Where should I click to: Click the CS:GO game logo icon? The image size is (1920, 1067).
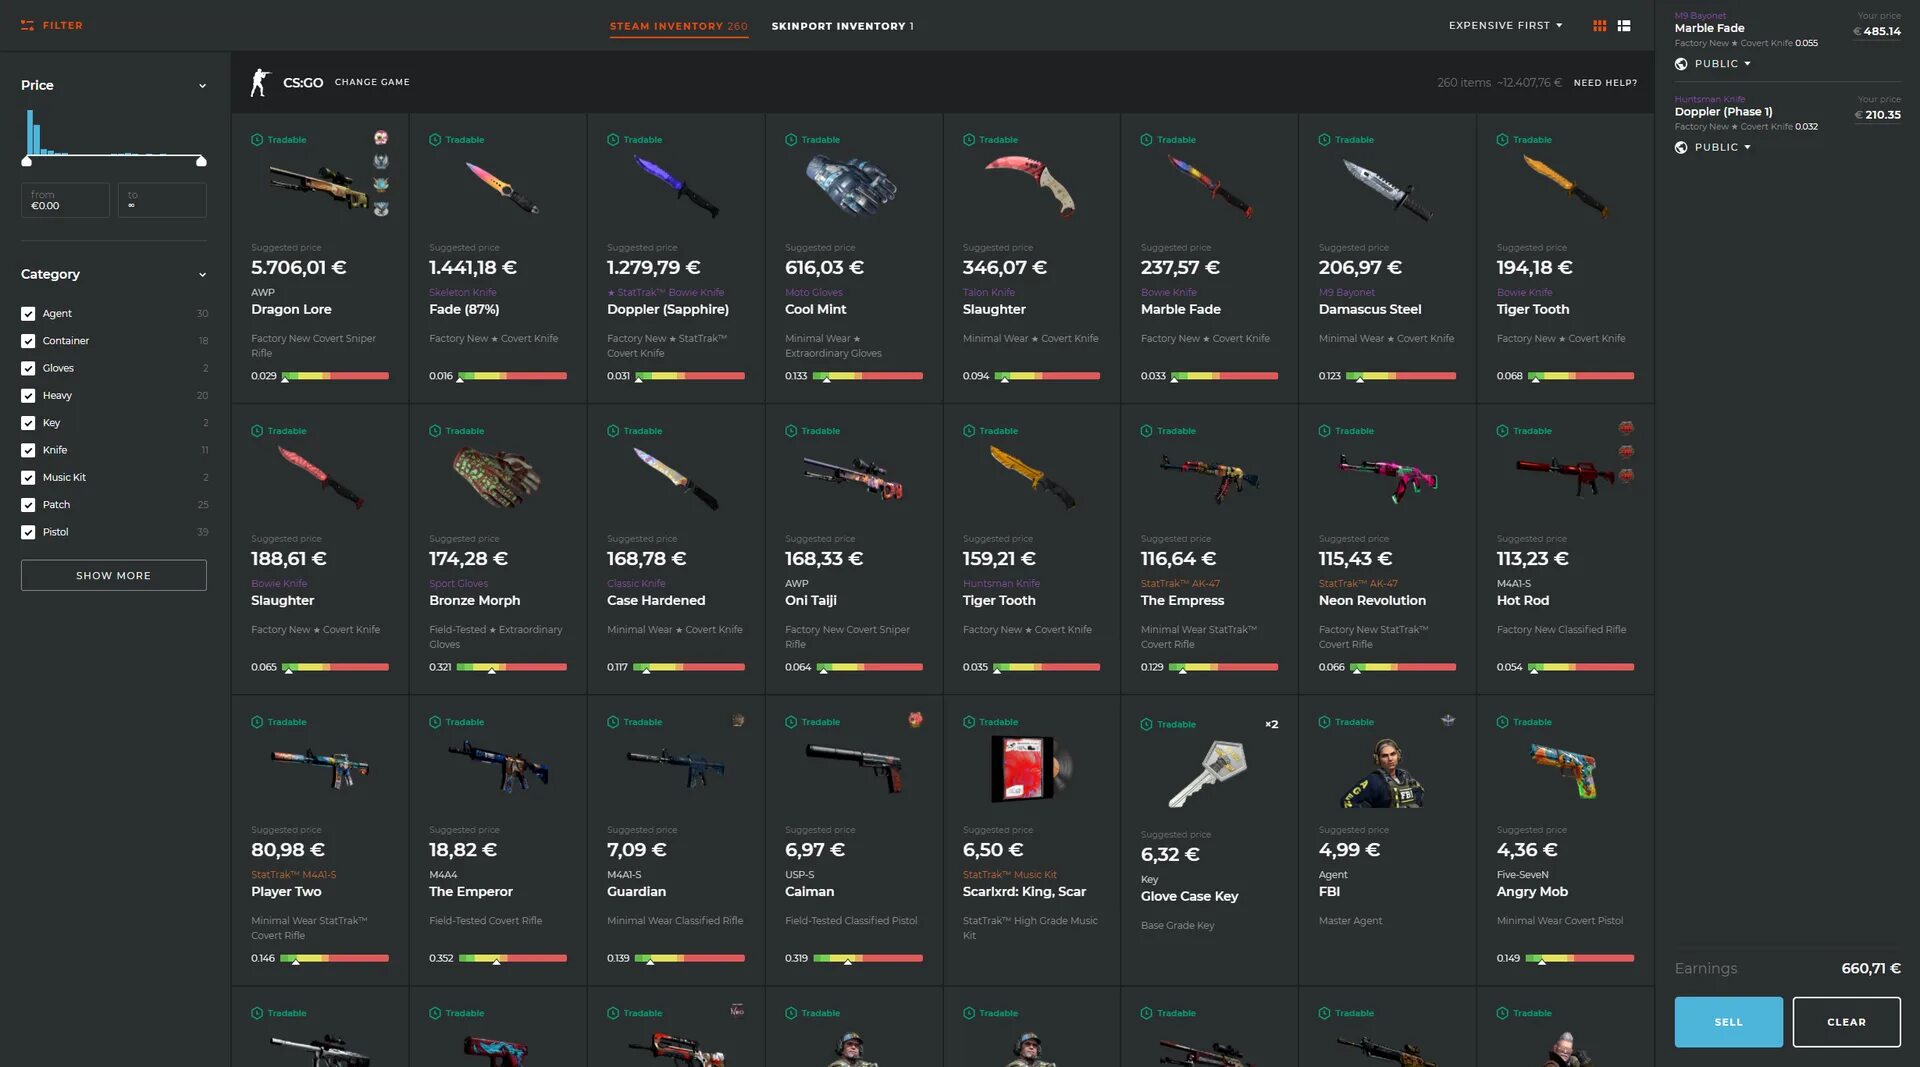pyautogui.click(x=260, y=82)
